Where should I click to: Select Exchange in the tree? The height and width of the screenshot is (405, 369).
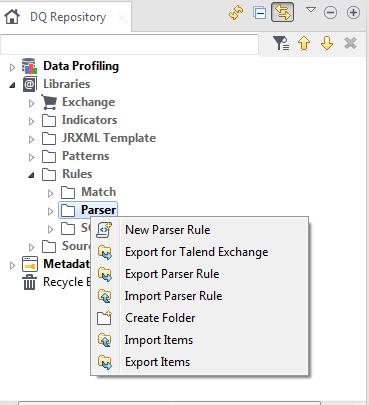click(x=88, y=102)
